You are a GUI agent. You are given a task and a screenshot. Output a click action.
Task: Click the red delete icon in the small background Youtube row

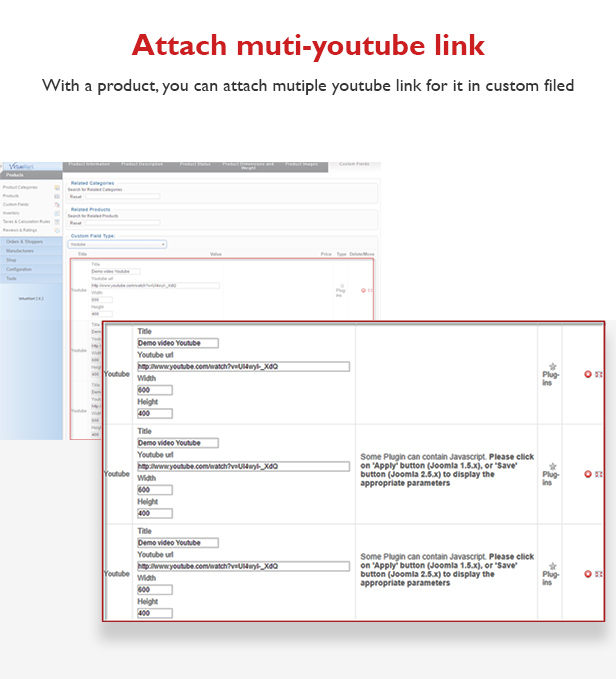[363, 290]
